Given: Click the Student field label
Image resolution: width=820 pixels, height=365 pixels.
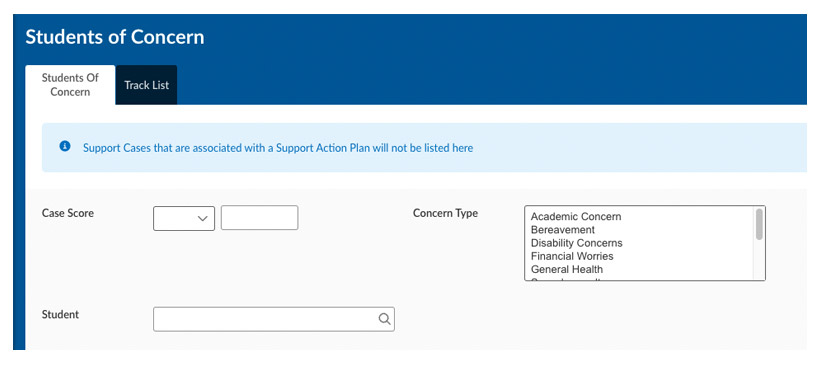Looking at the screenshot, I should point(60,314).
